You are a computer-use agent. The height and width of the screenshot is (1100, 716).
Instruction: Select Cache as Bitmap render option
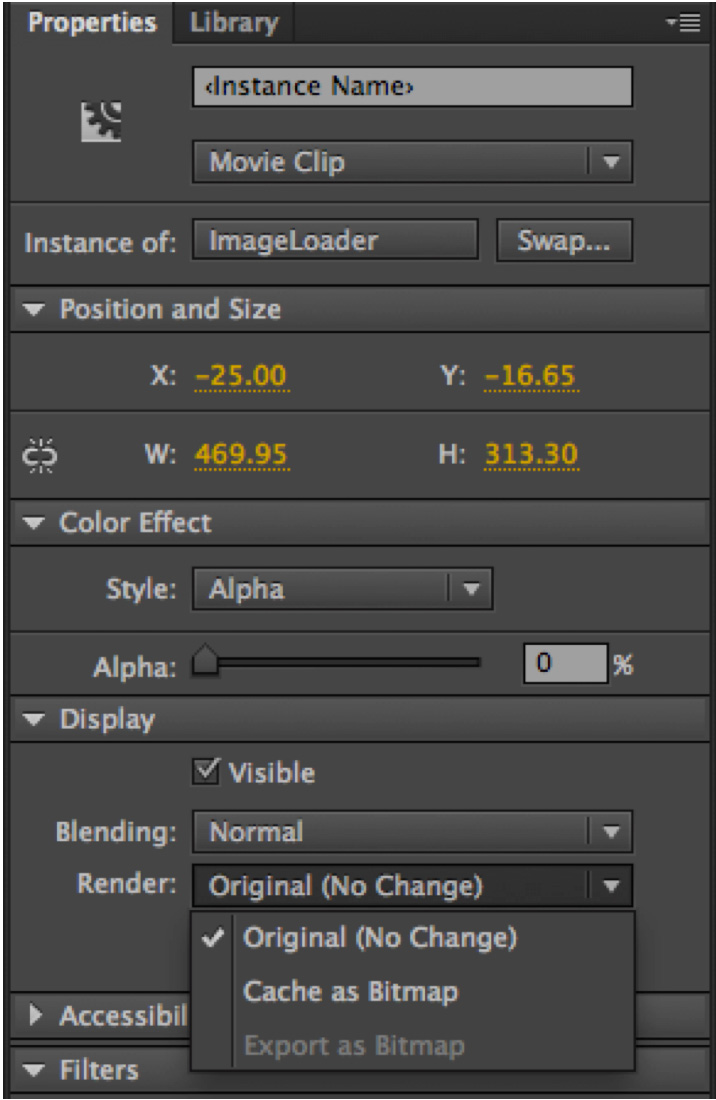tap(350, 992)
